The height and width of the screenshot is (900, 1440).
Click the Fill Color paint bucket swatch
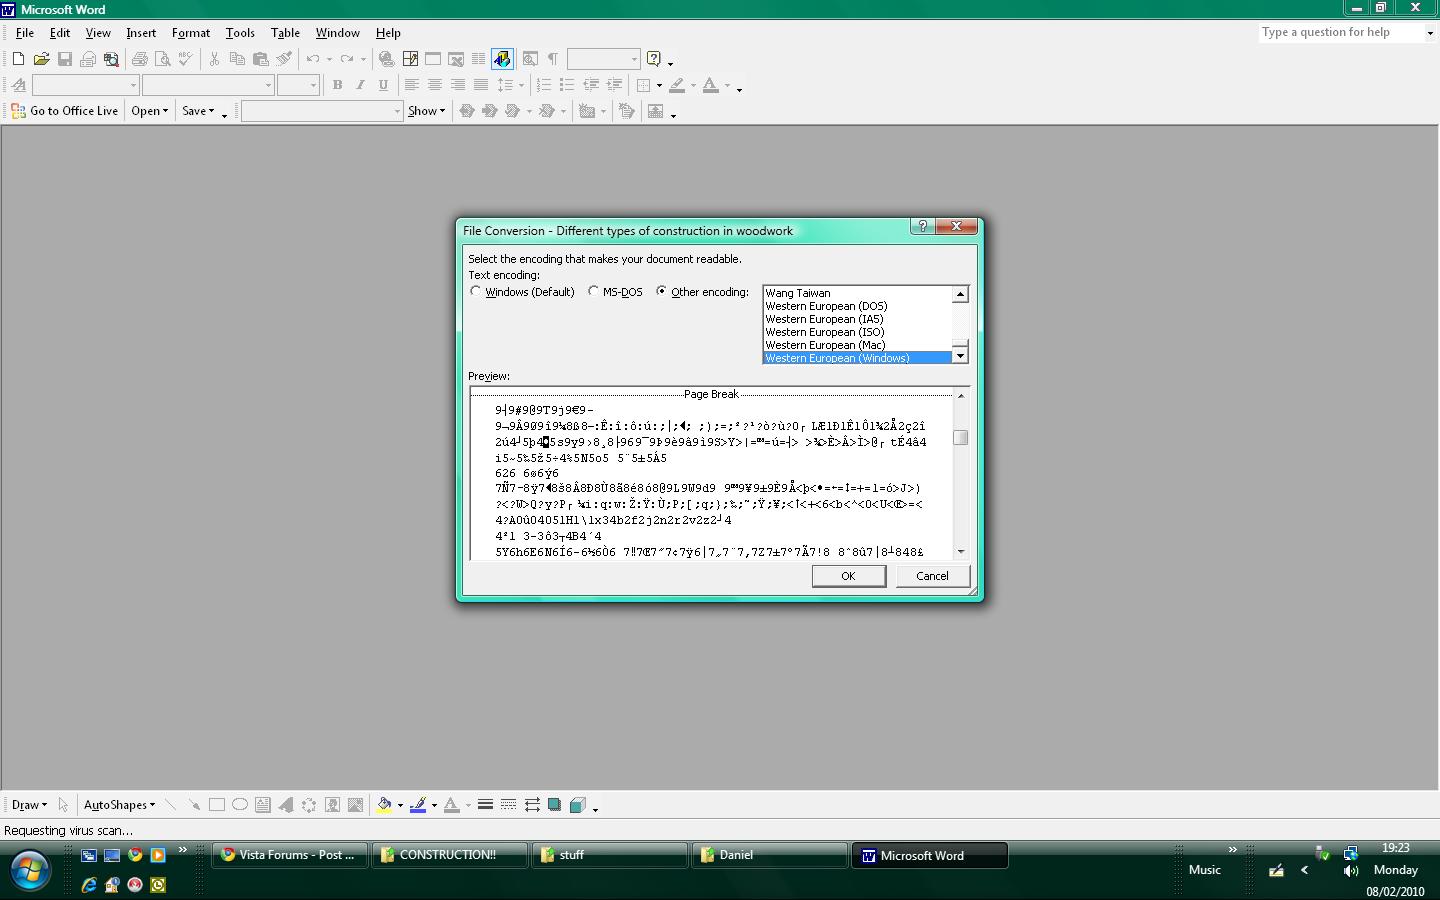[x=384, y=805]
